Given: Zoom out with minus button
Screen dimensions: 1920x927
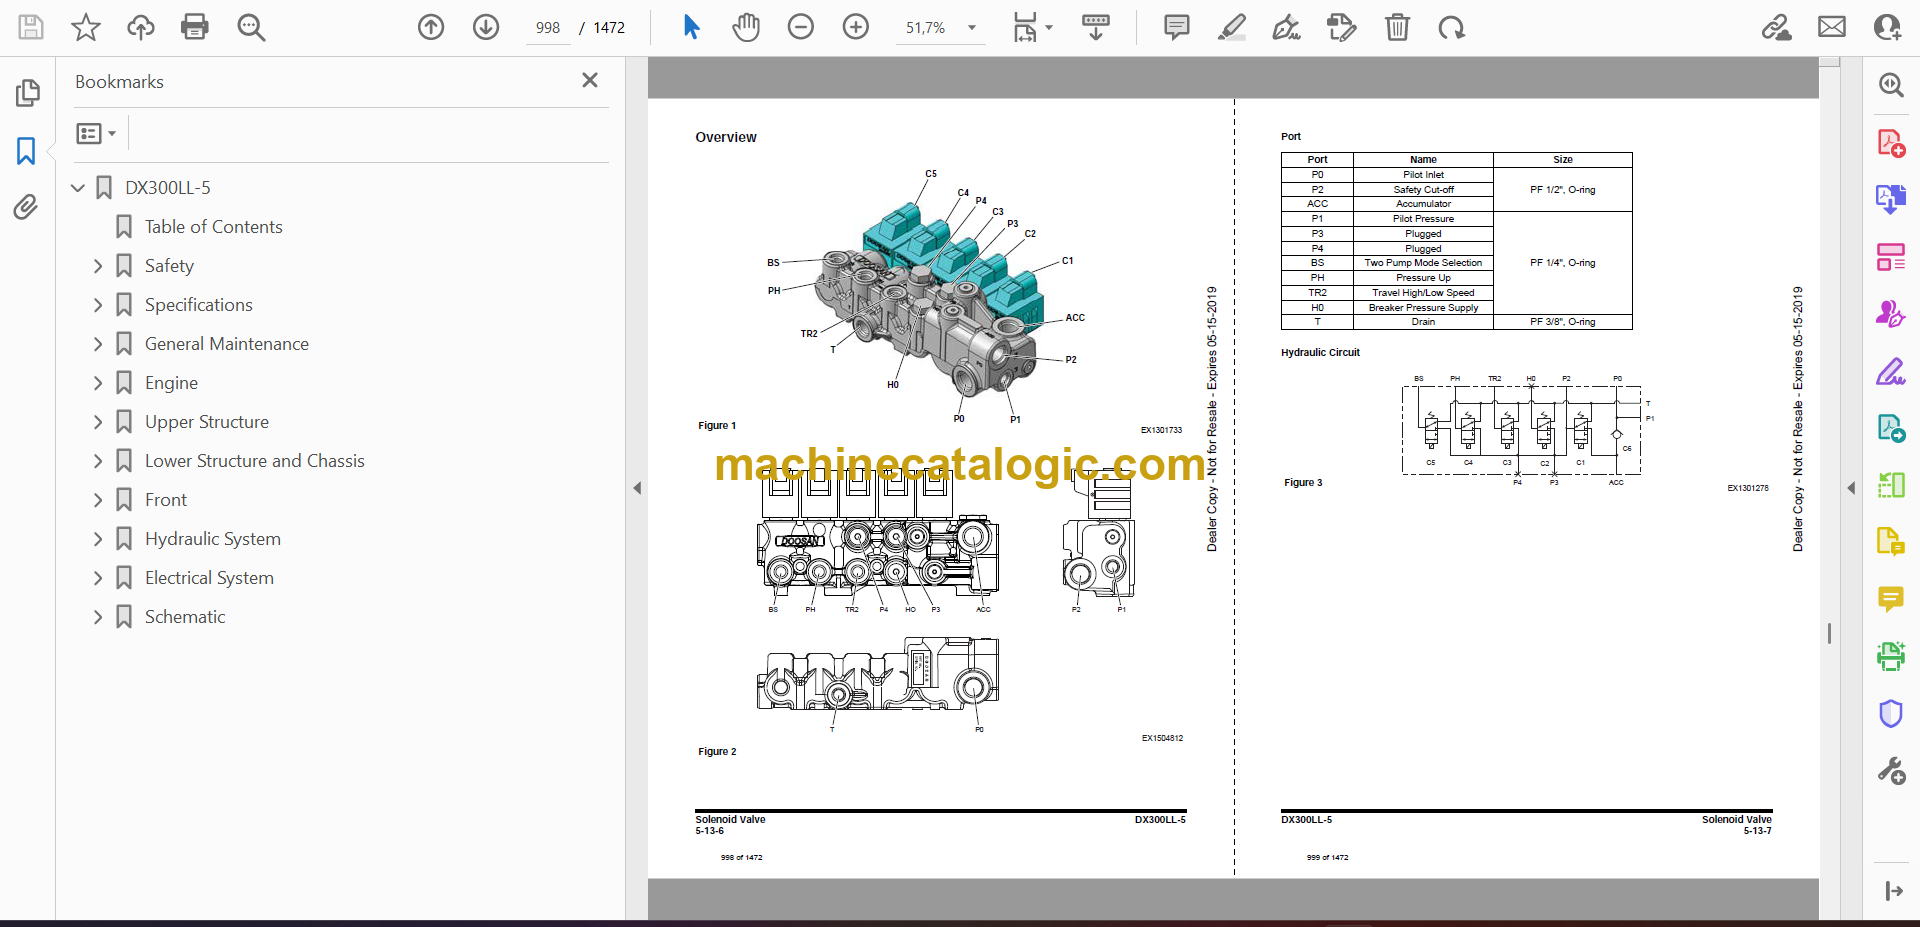Looking at the screenshot, I should pos(801,27).
